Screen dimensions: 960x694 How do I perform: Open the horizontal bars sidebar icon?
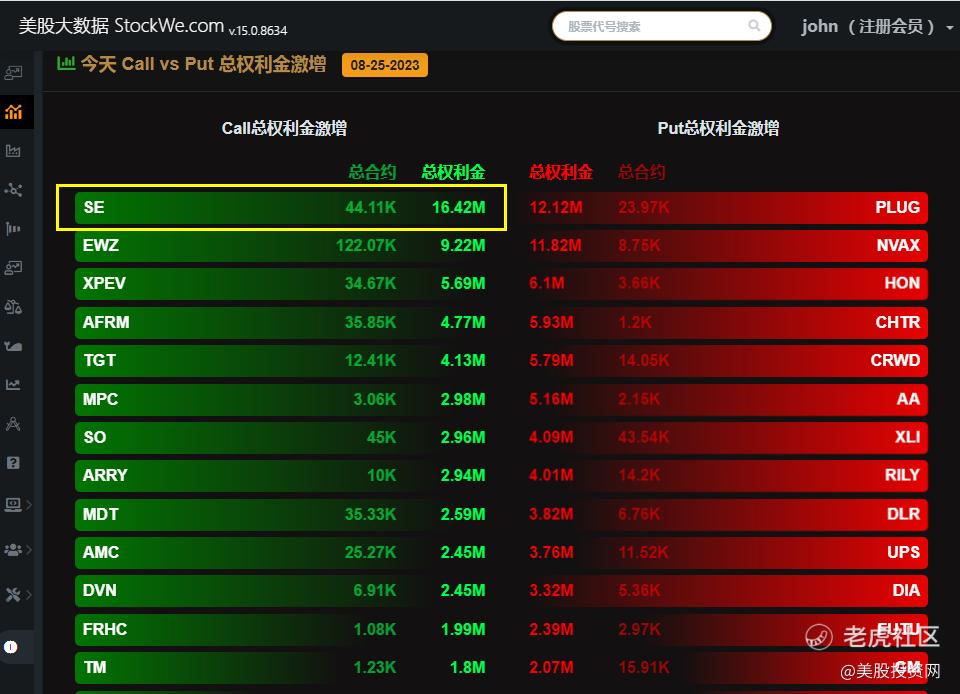13,228
